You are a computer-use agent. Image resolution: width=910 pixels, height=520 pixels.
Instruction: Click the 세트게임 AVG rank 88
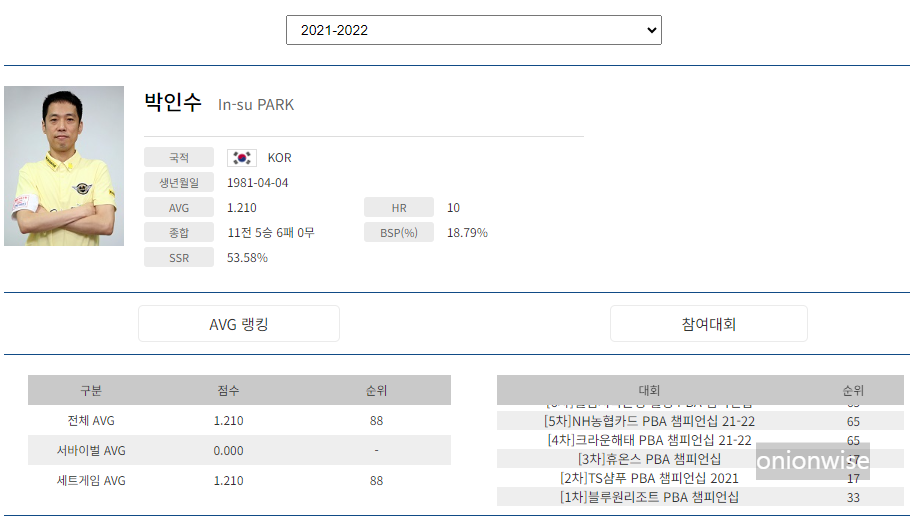(376, 481)
